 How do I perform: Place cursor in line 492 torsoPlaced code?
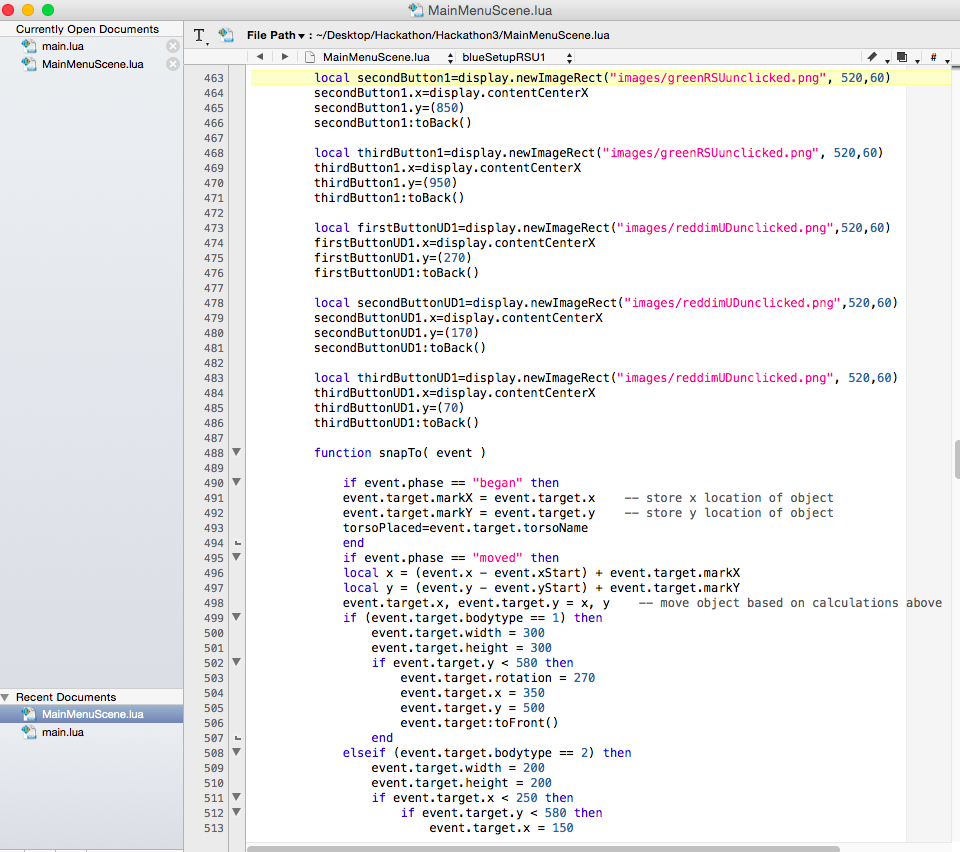[x=465, y=528]
